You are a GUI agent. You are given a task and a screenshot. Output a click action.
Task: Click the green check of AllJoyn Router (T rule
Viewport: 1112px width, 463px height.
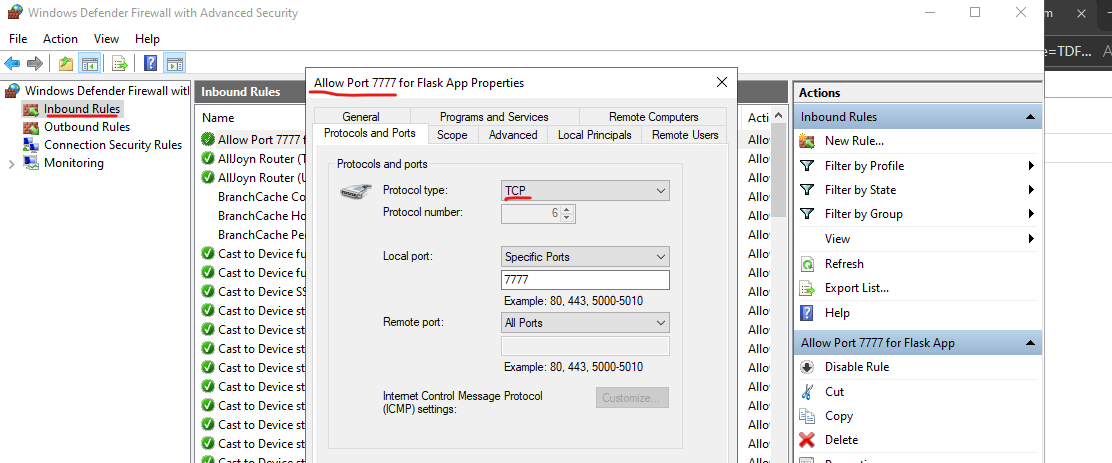(x=208, y=159)
